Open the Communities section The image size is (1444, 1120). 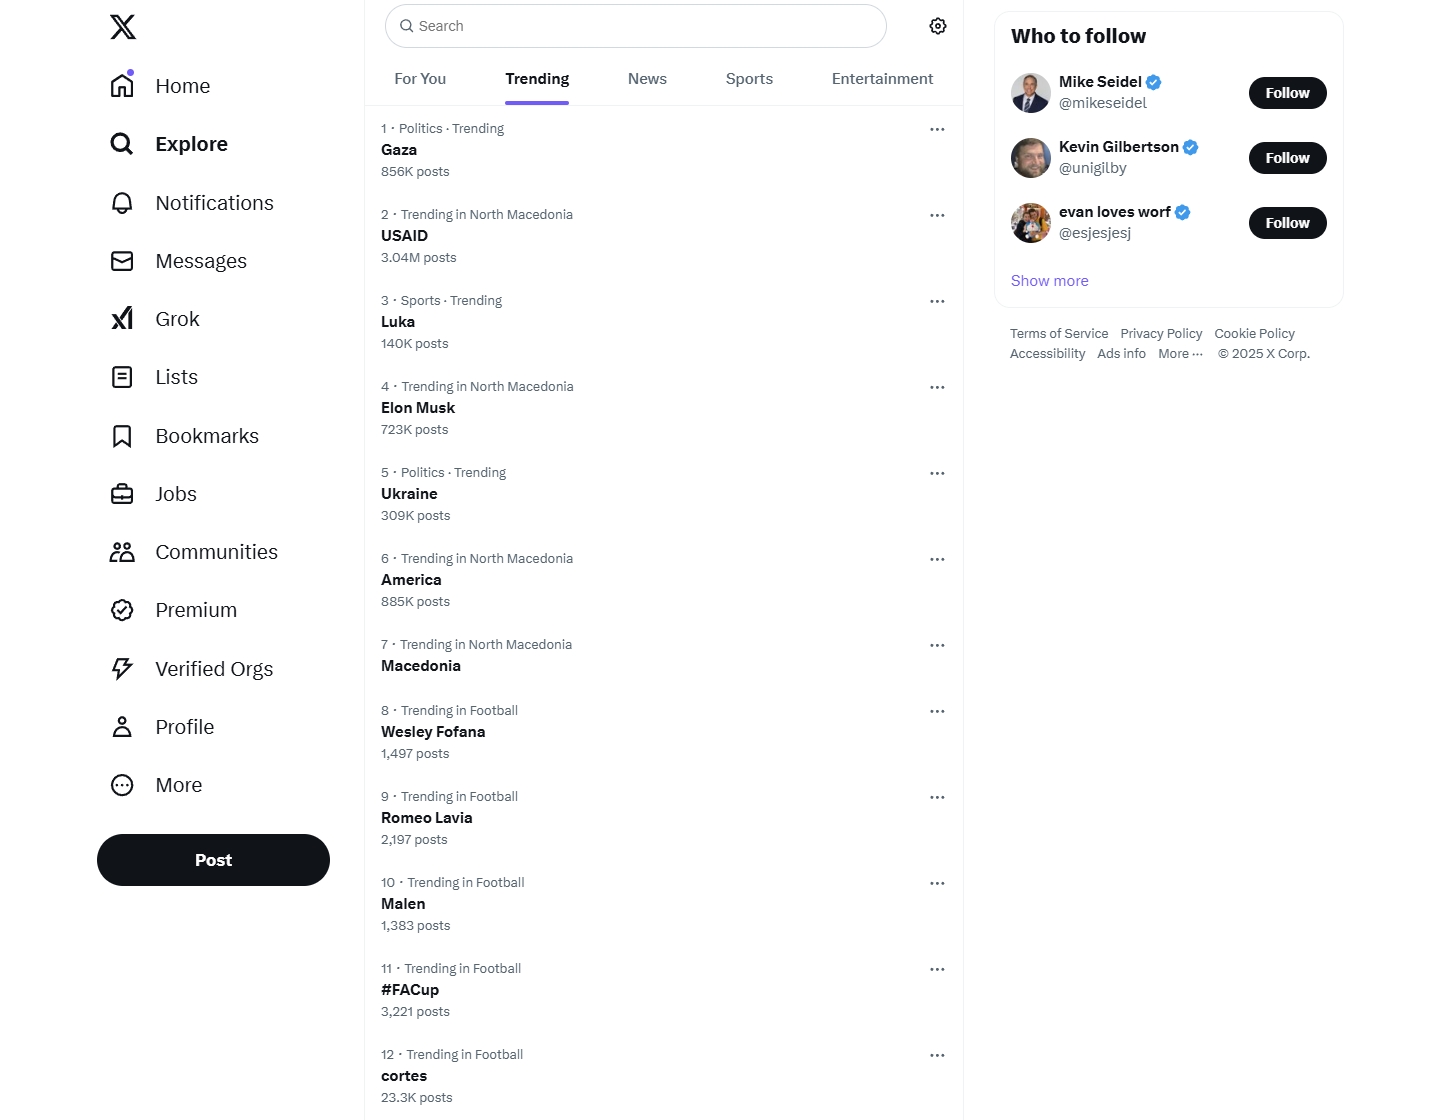216,551
